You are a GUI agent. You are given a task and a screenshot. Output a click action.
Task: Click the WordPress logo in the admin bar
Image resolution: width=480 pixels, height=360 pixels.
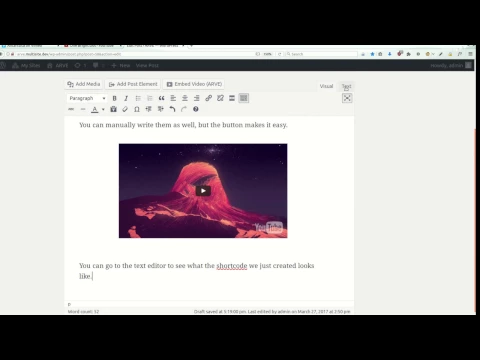[x=3, y=66]
